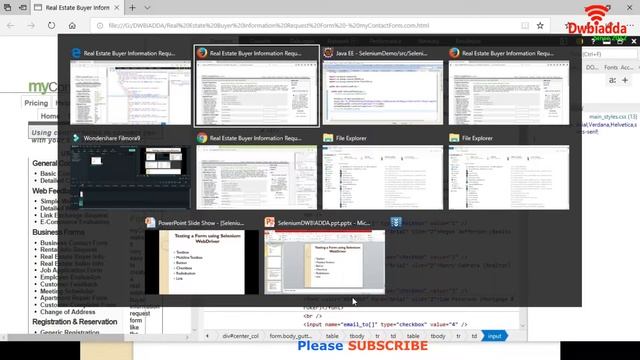Open the DO... tab in DevTools
The height and width of the screenshot is (360, 640).
(591, 67)
